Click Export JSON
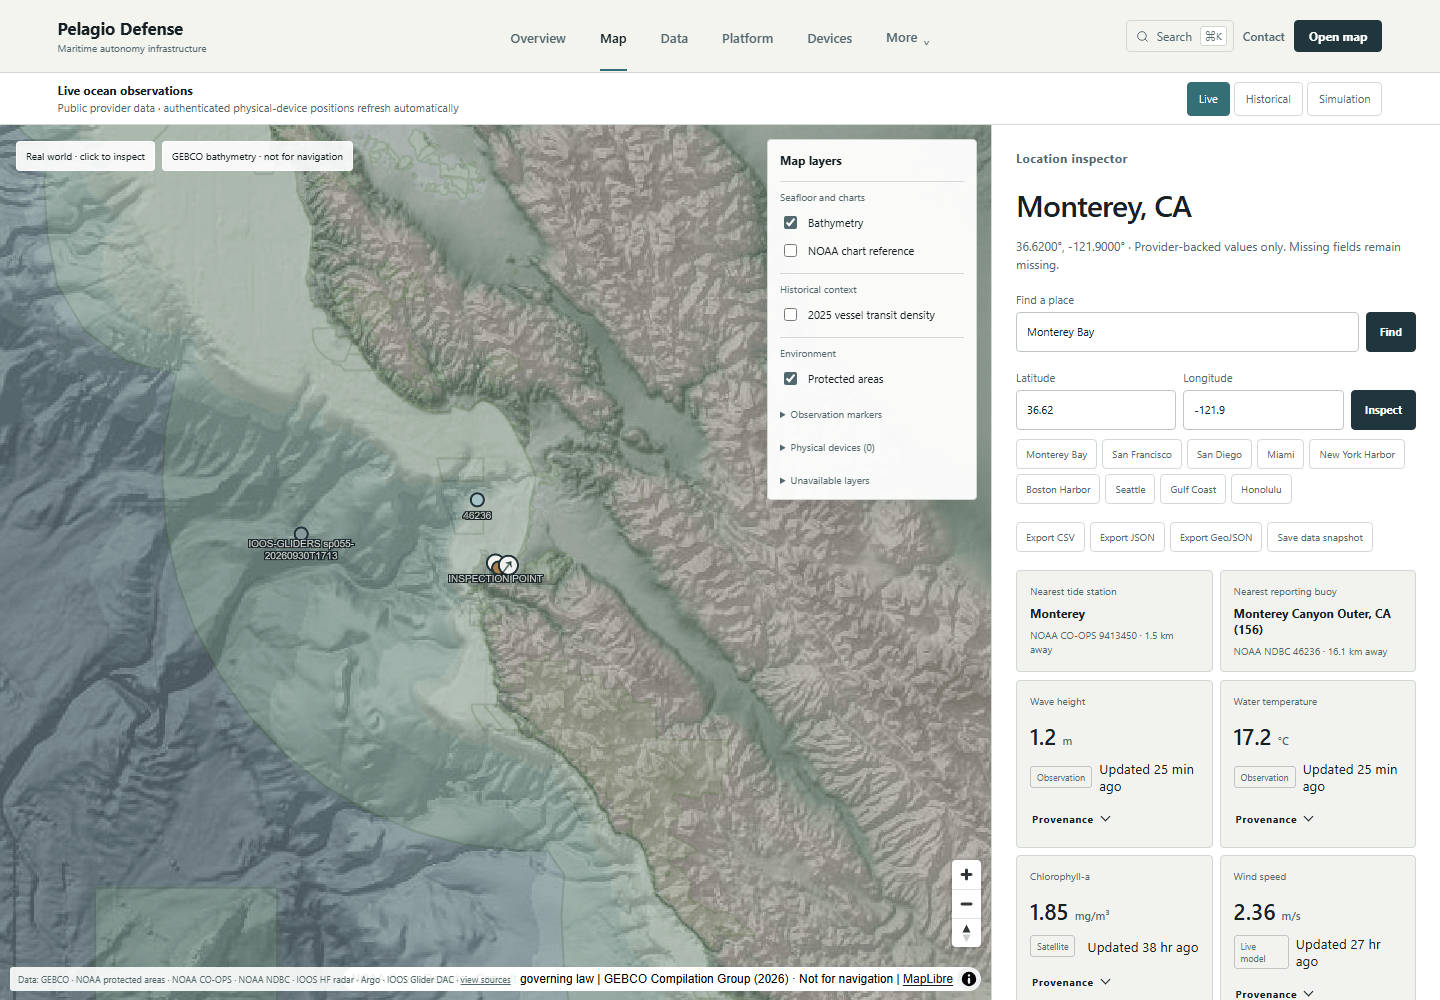The image size is (1440, 1000). tap(1127, 537)
